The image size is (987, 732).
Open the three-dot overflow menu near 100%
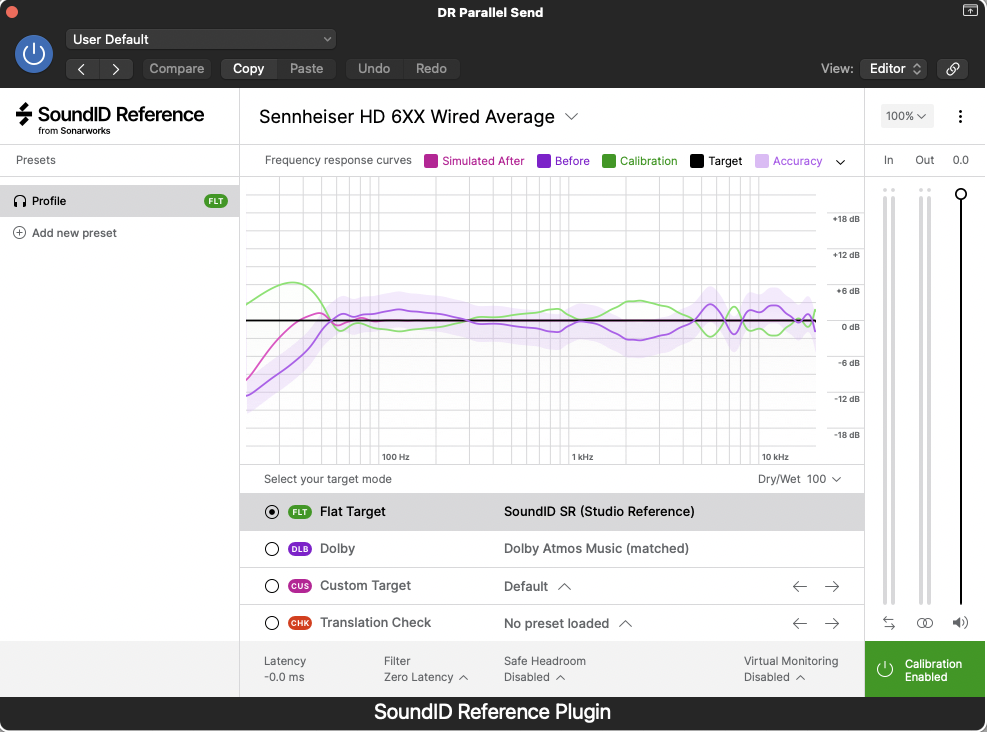(960, 116)
